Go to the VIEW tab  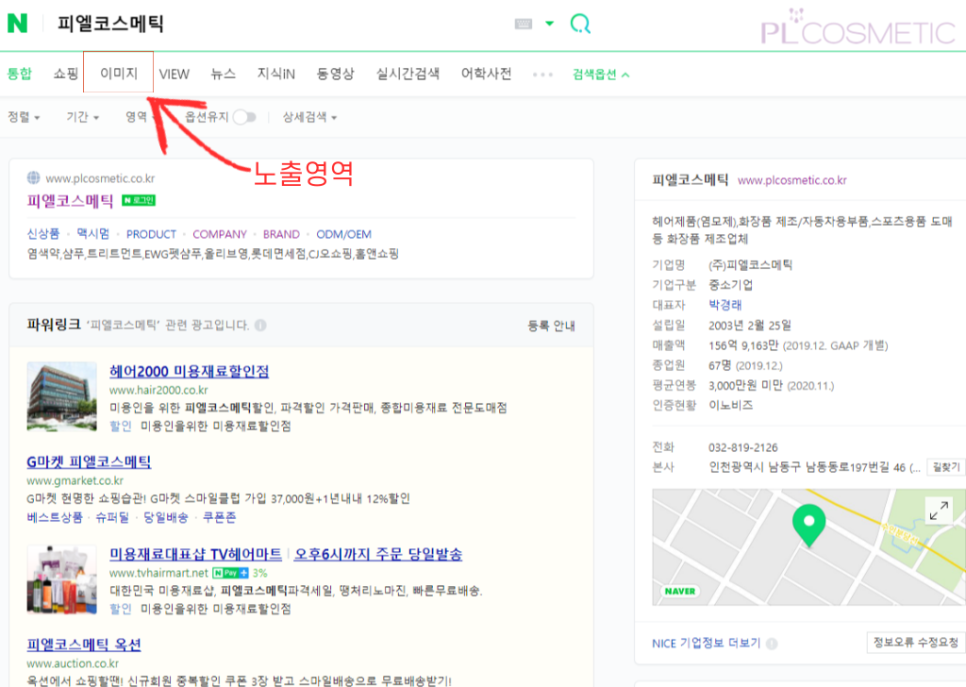pyautogui.click(x=174, y=74)
